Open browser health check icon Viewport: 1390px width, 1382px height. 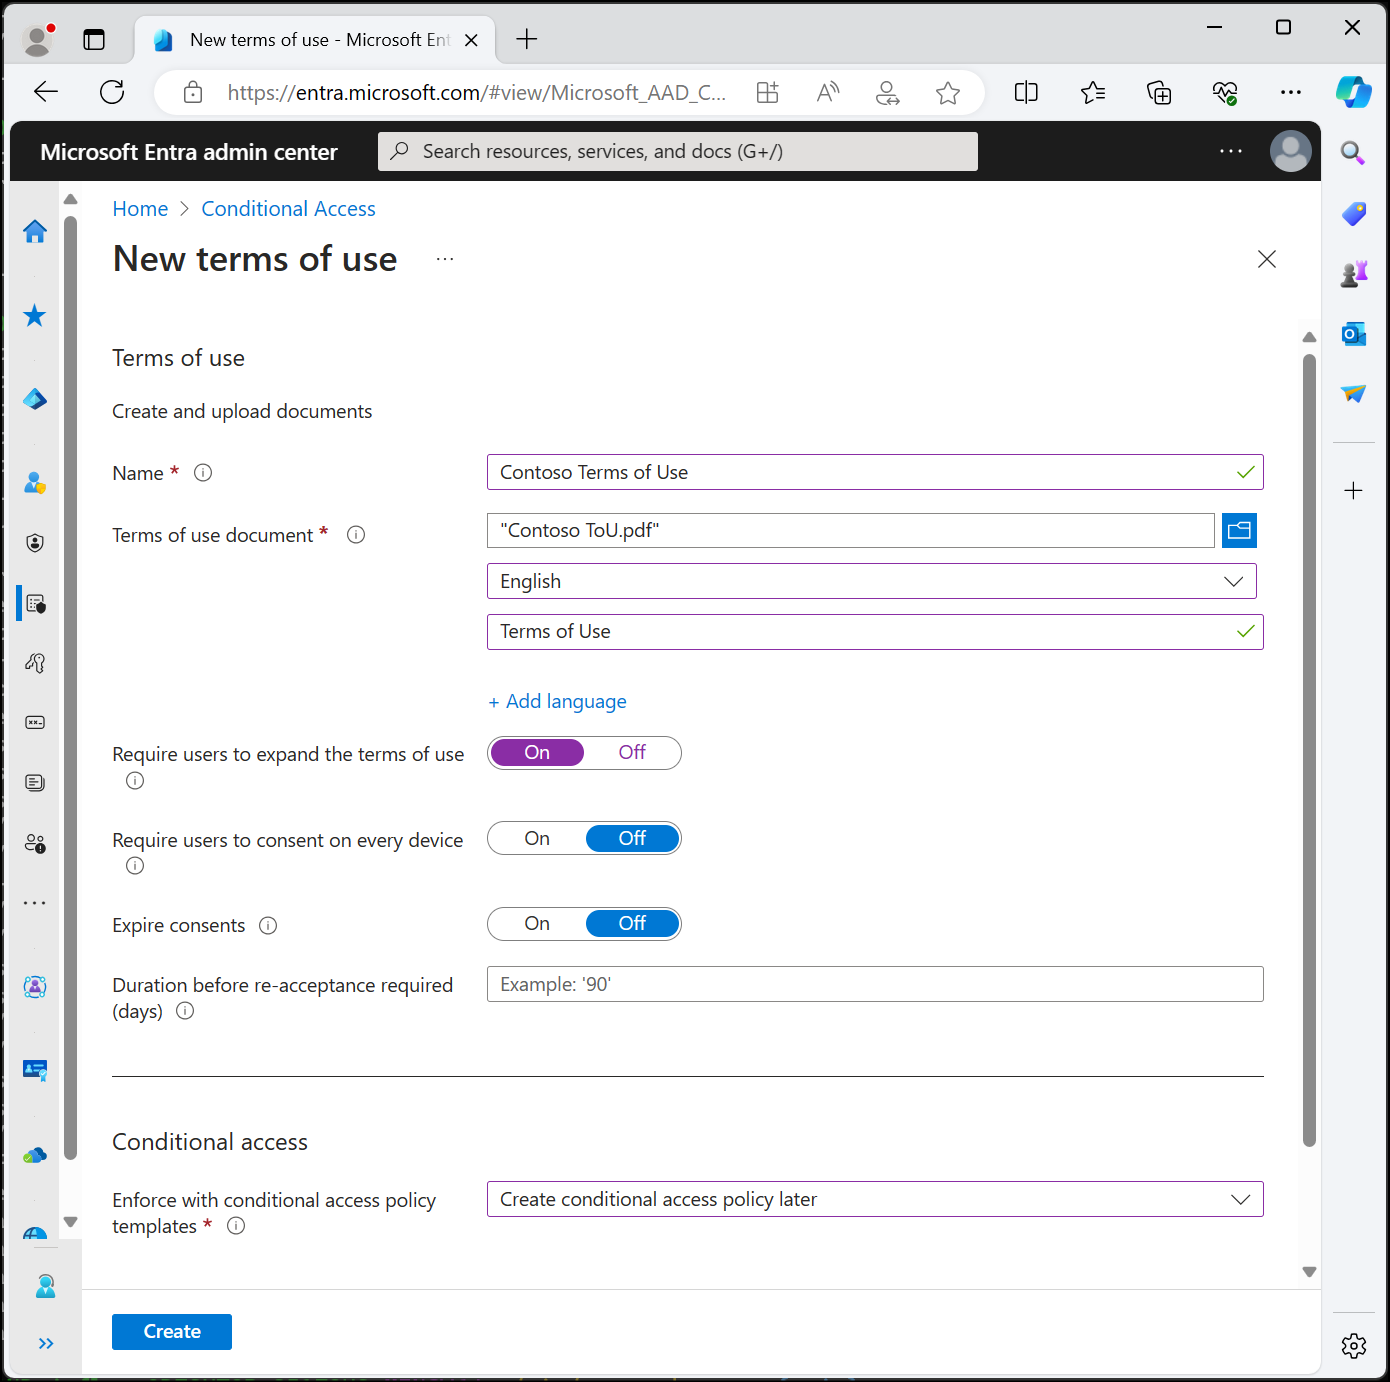pyautogui.click(x=1225, y=92)
